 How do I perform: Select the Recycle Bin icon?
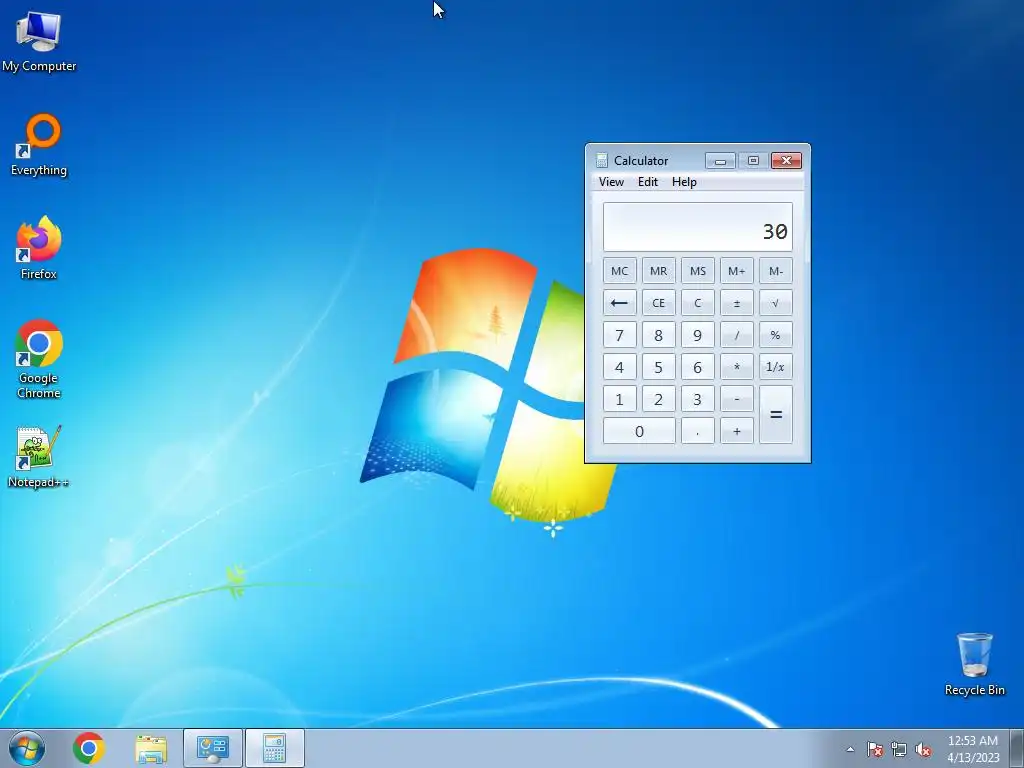point(974,664)
